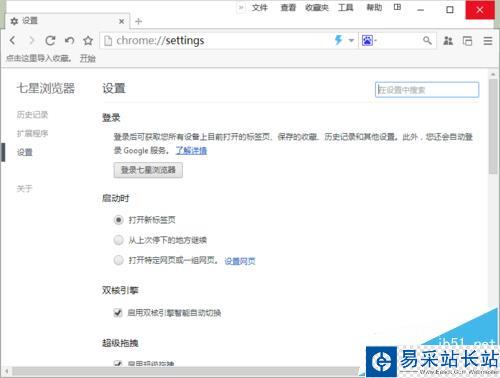The width and height of the screenshot is (500, 378).
Task: Toggle 启用双核引擎智能自动切换 checkbox
Action: pos(118,313)
